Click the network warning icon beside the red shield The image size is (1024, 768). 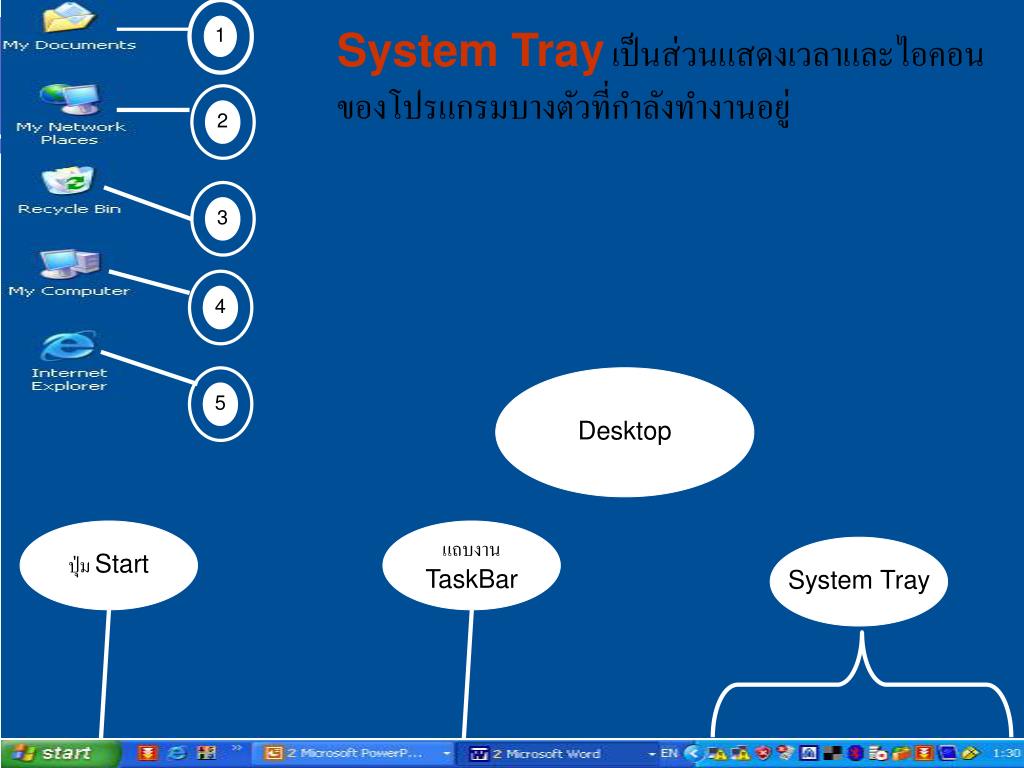coord(741,754)
